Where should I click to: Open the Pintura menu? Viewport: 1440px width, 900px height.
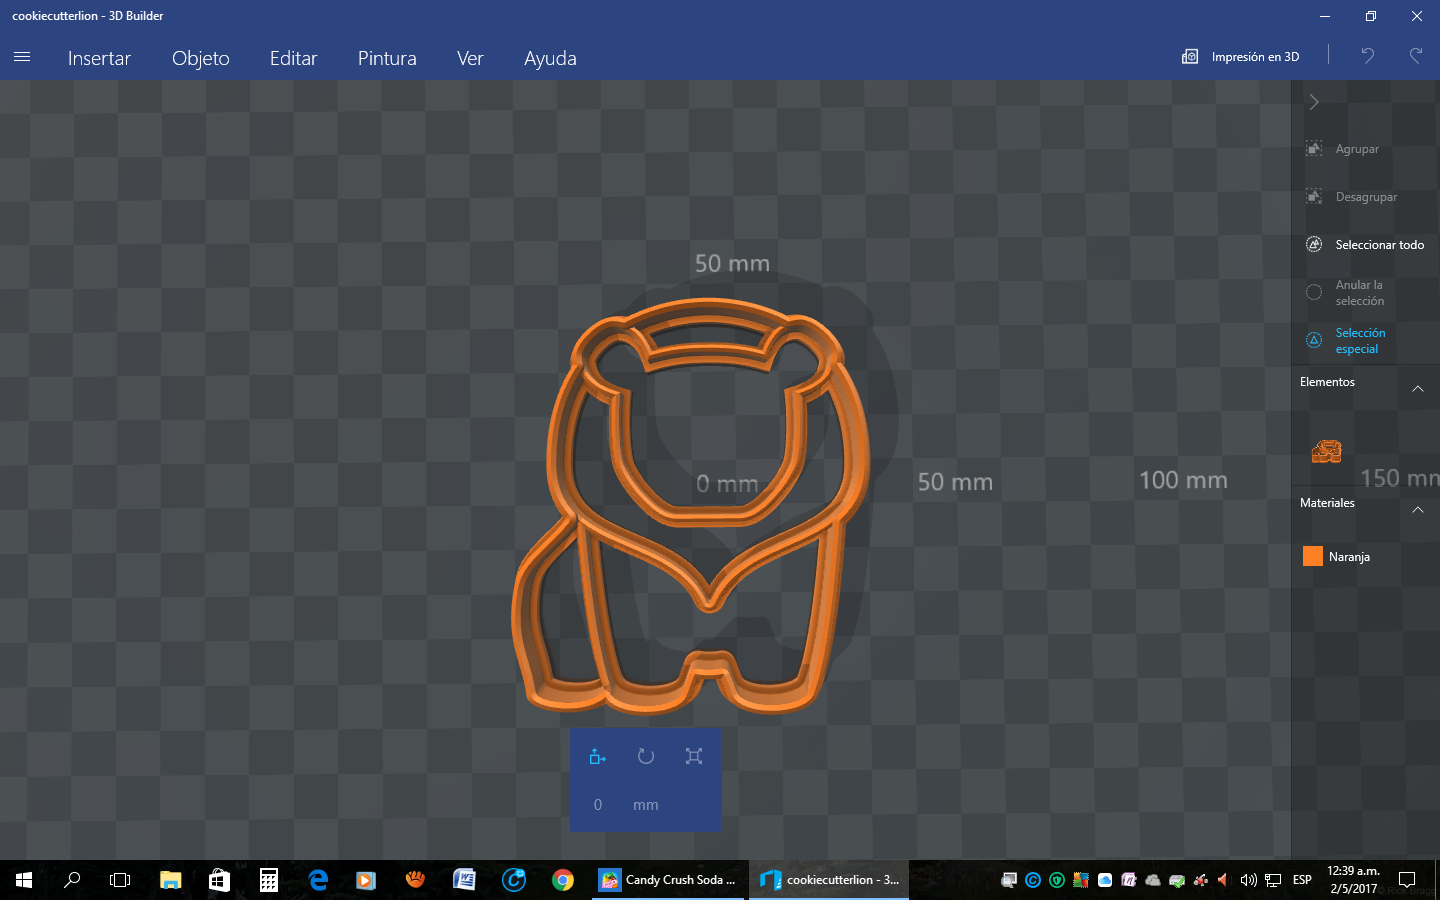point(387,58)
